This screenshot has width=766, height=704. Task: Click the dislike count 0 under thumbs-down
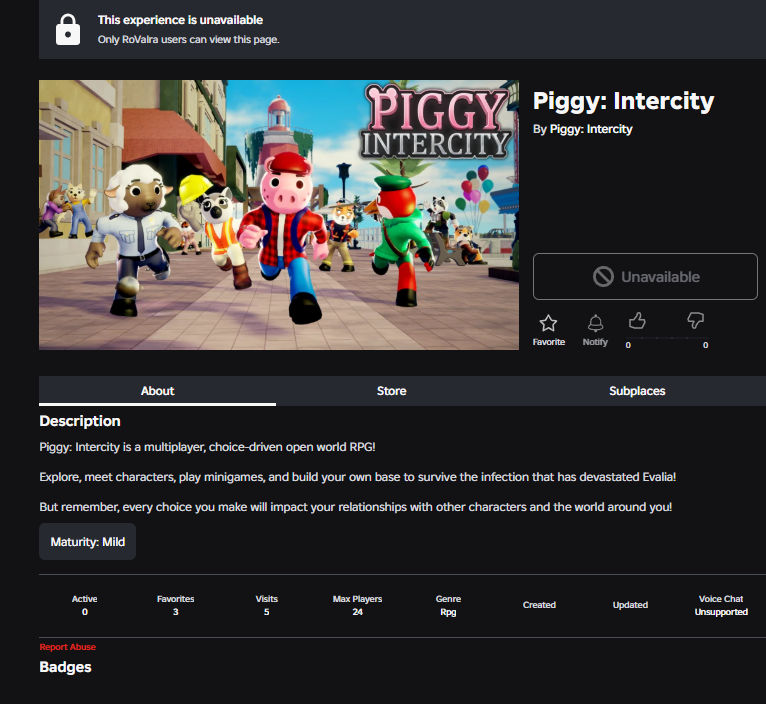(705, 345)
